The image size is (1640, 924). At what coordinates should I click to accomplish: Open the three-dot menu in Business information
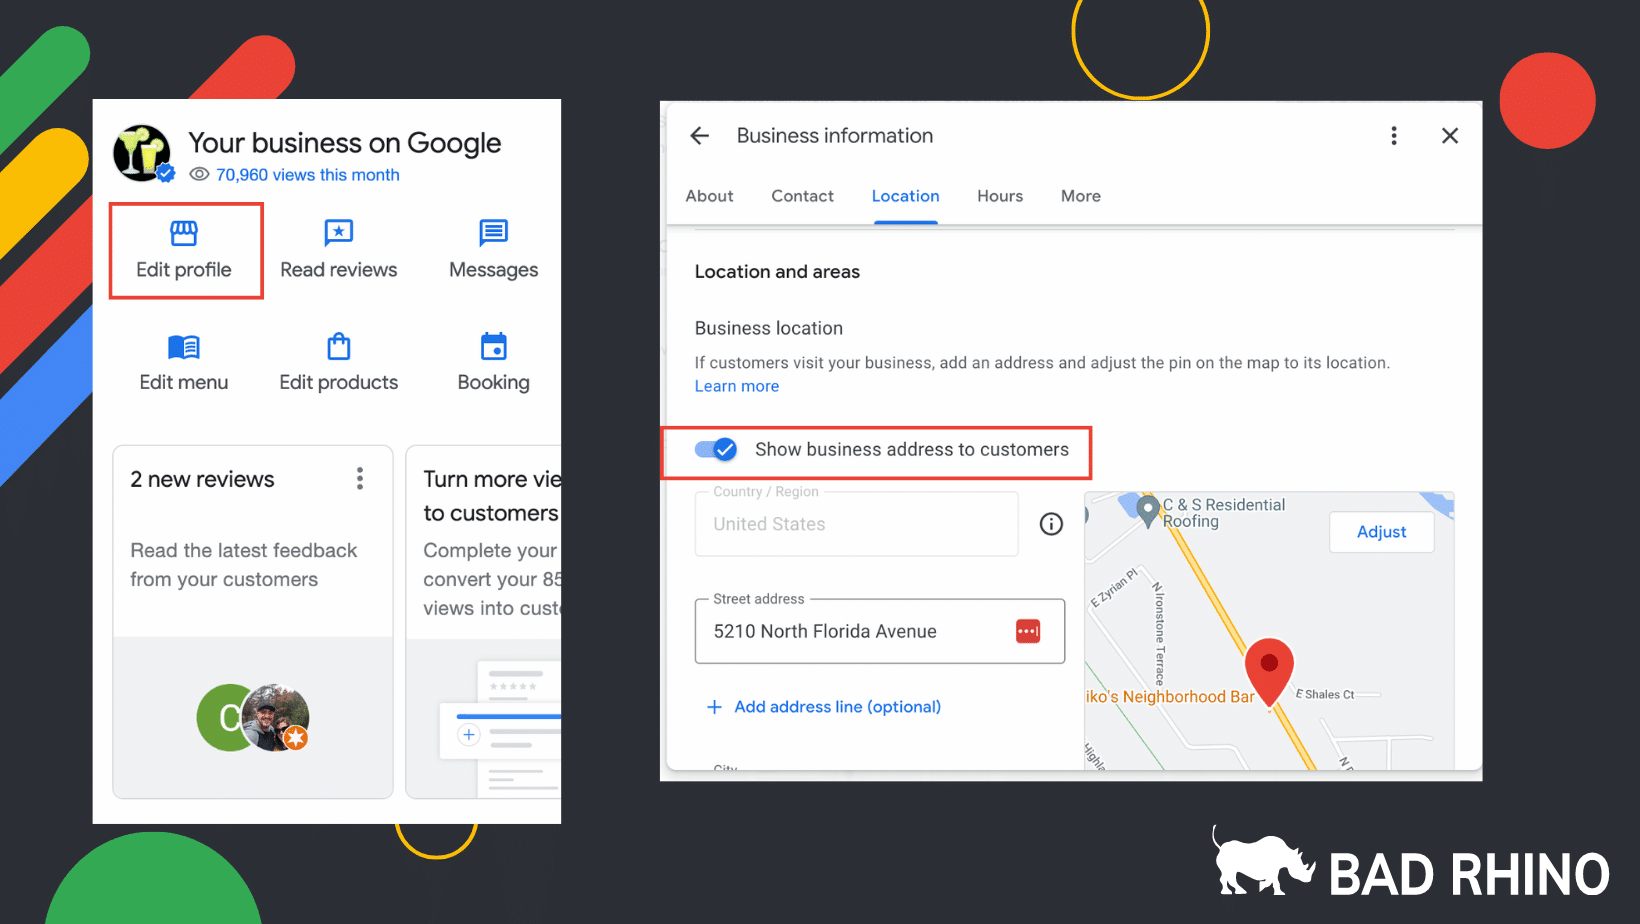(1394, 135)
